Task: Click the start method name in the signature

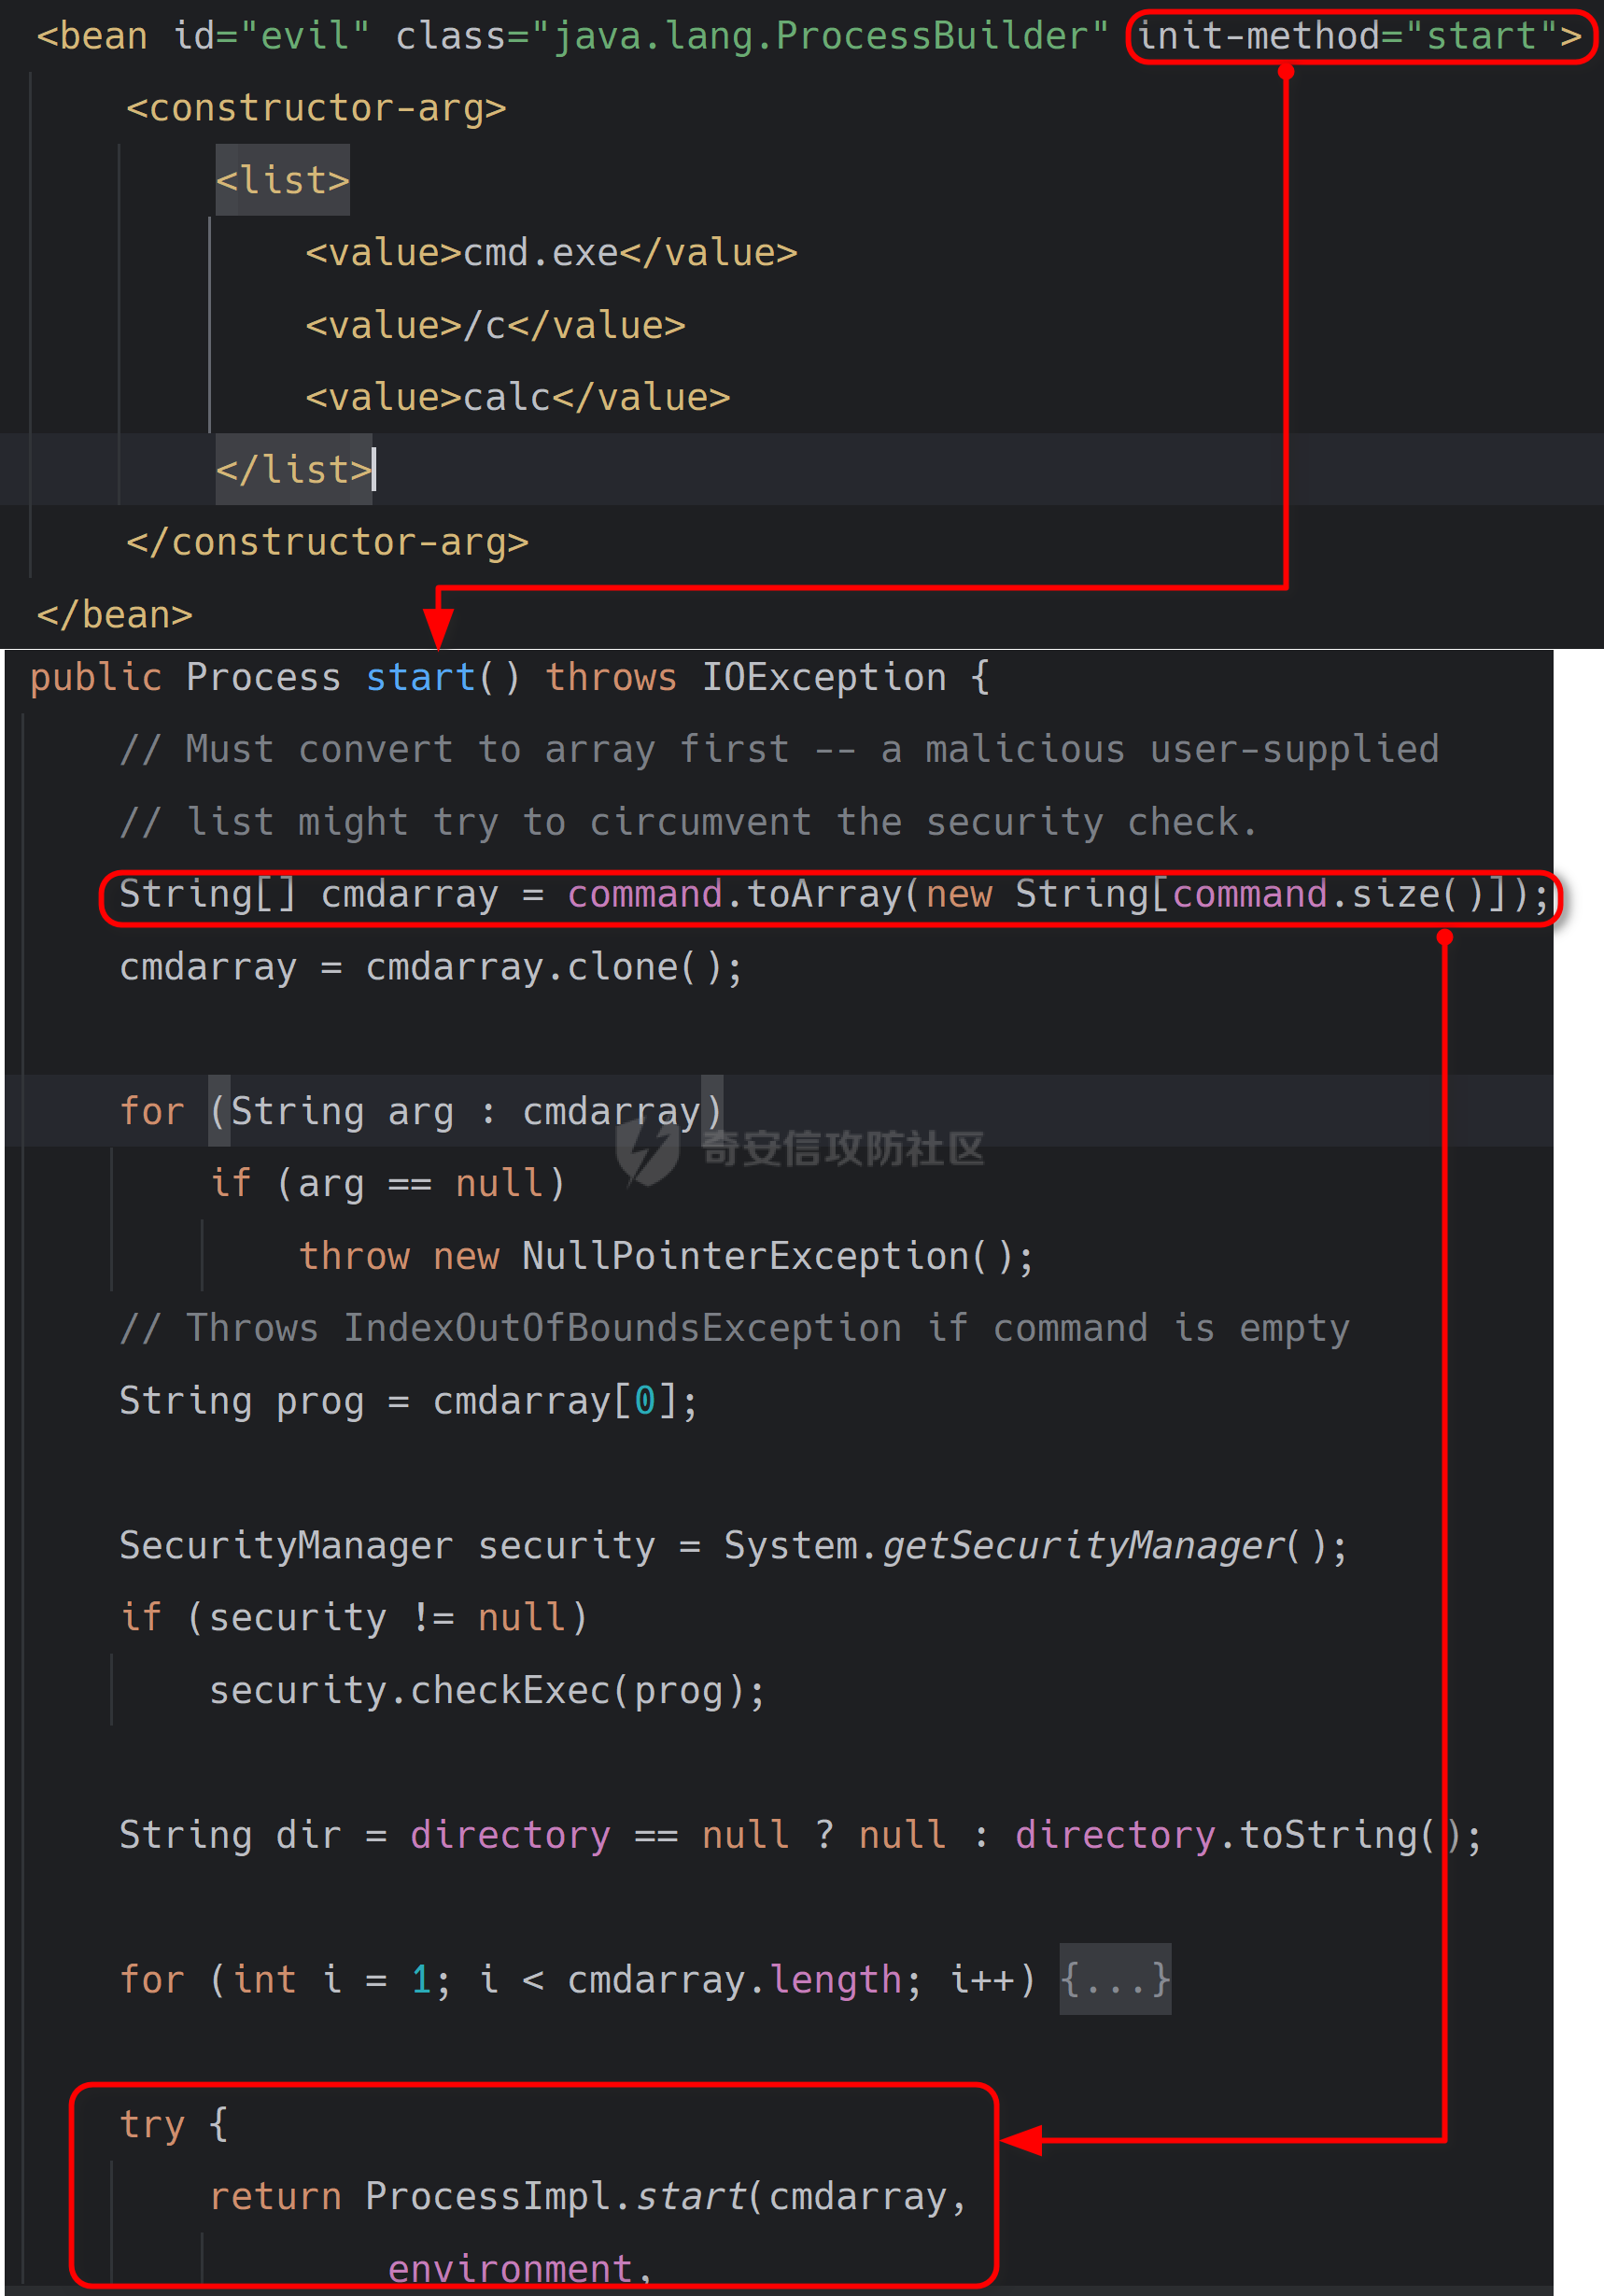Action: coord(421,678)
